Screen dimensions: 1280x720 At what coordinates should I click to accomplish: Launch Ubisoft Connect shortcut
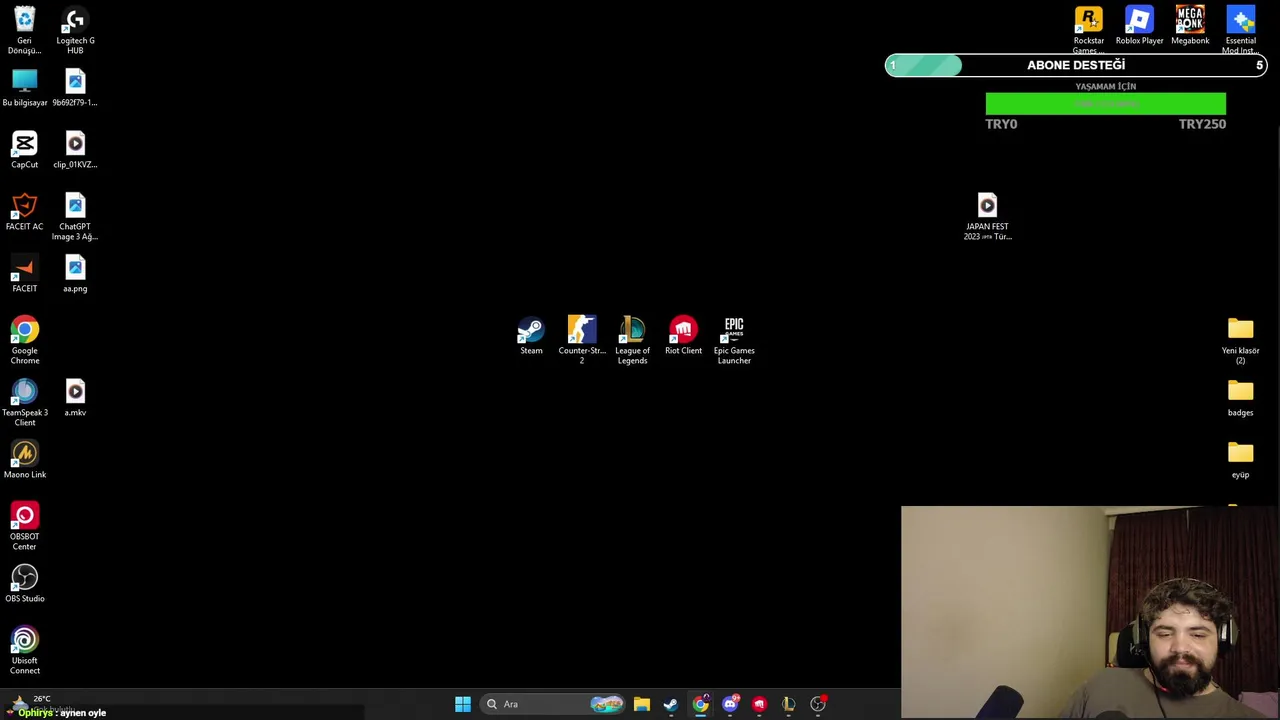click(24, 651)
